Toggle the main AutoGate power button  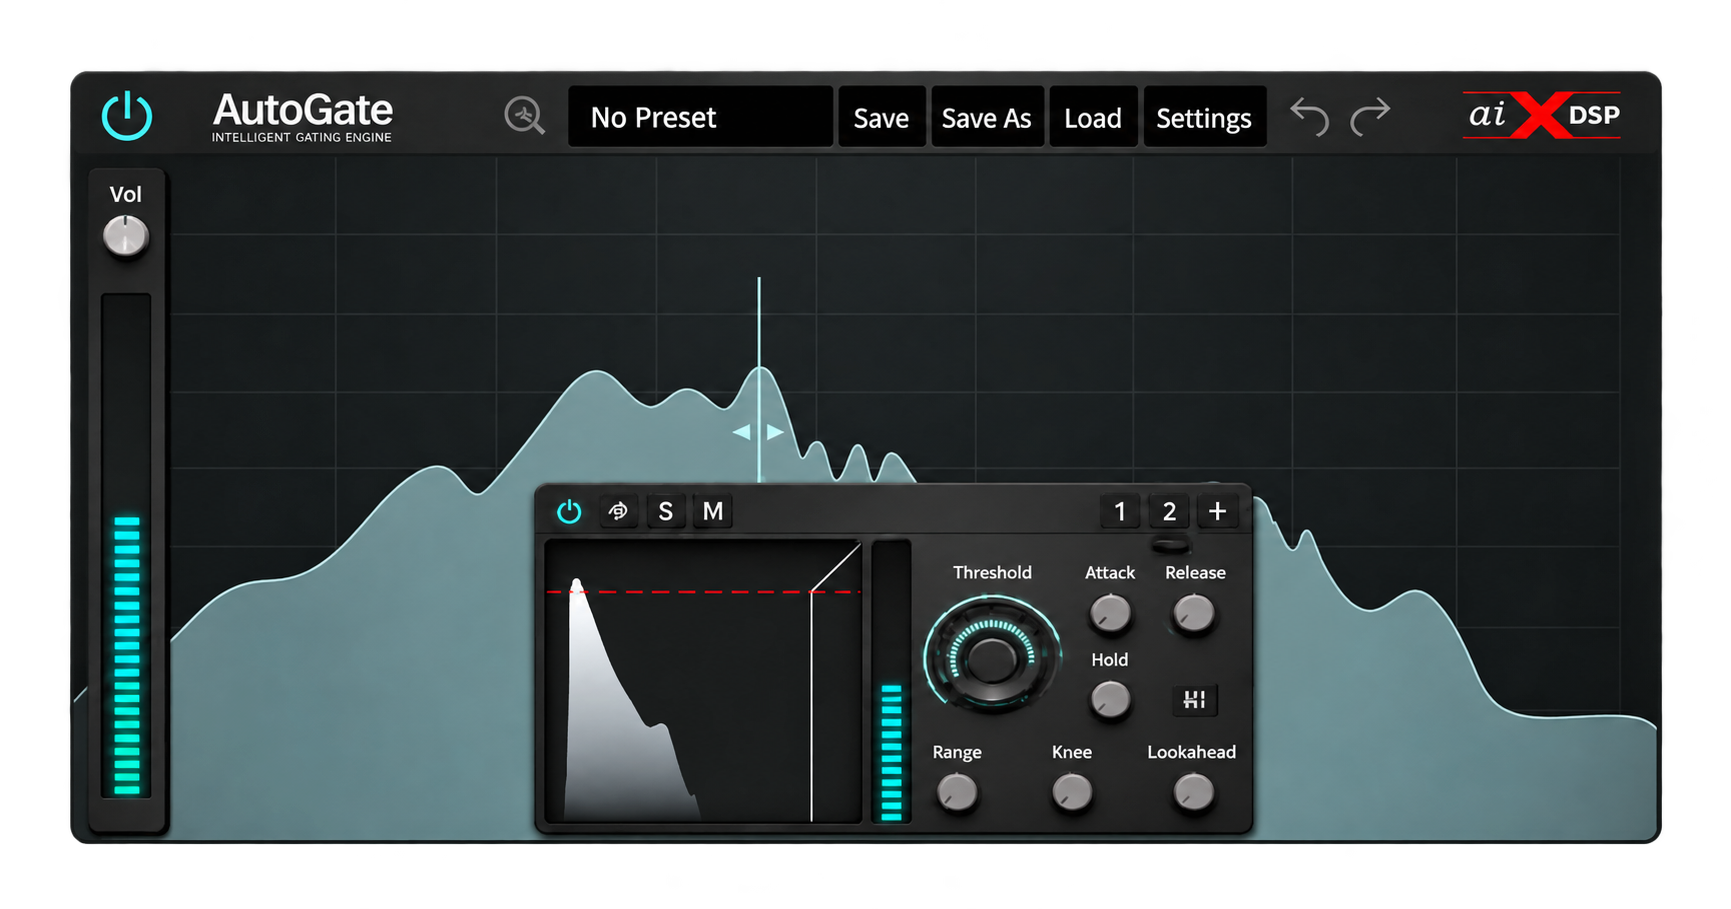127,116
